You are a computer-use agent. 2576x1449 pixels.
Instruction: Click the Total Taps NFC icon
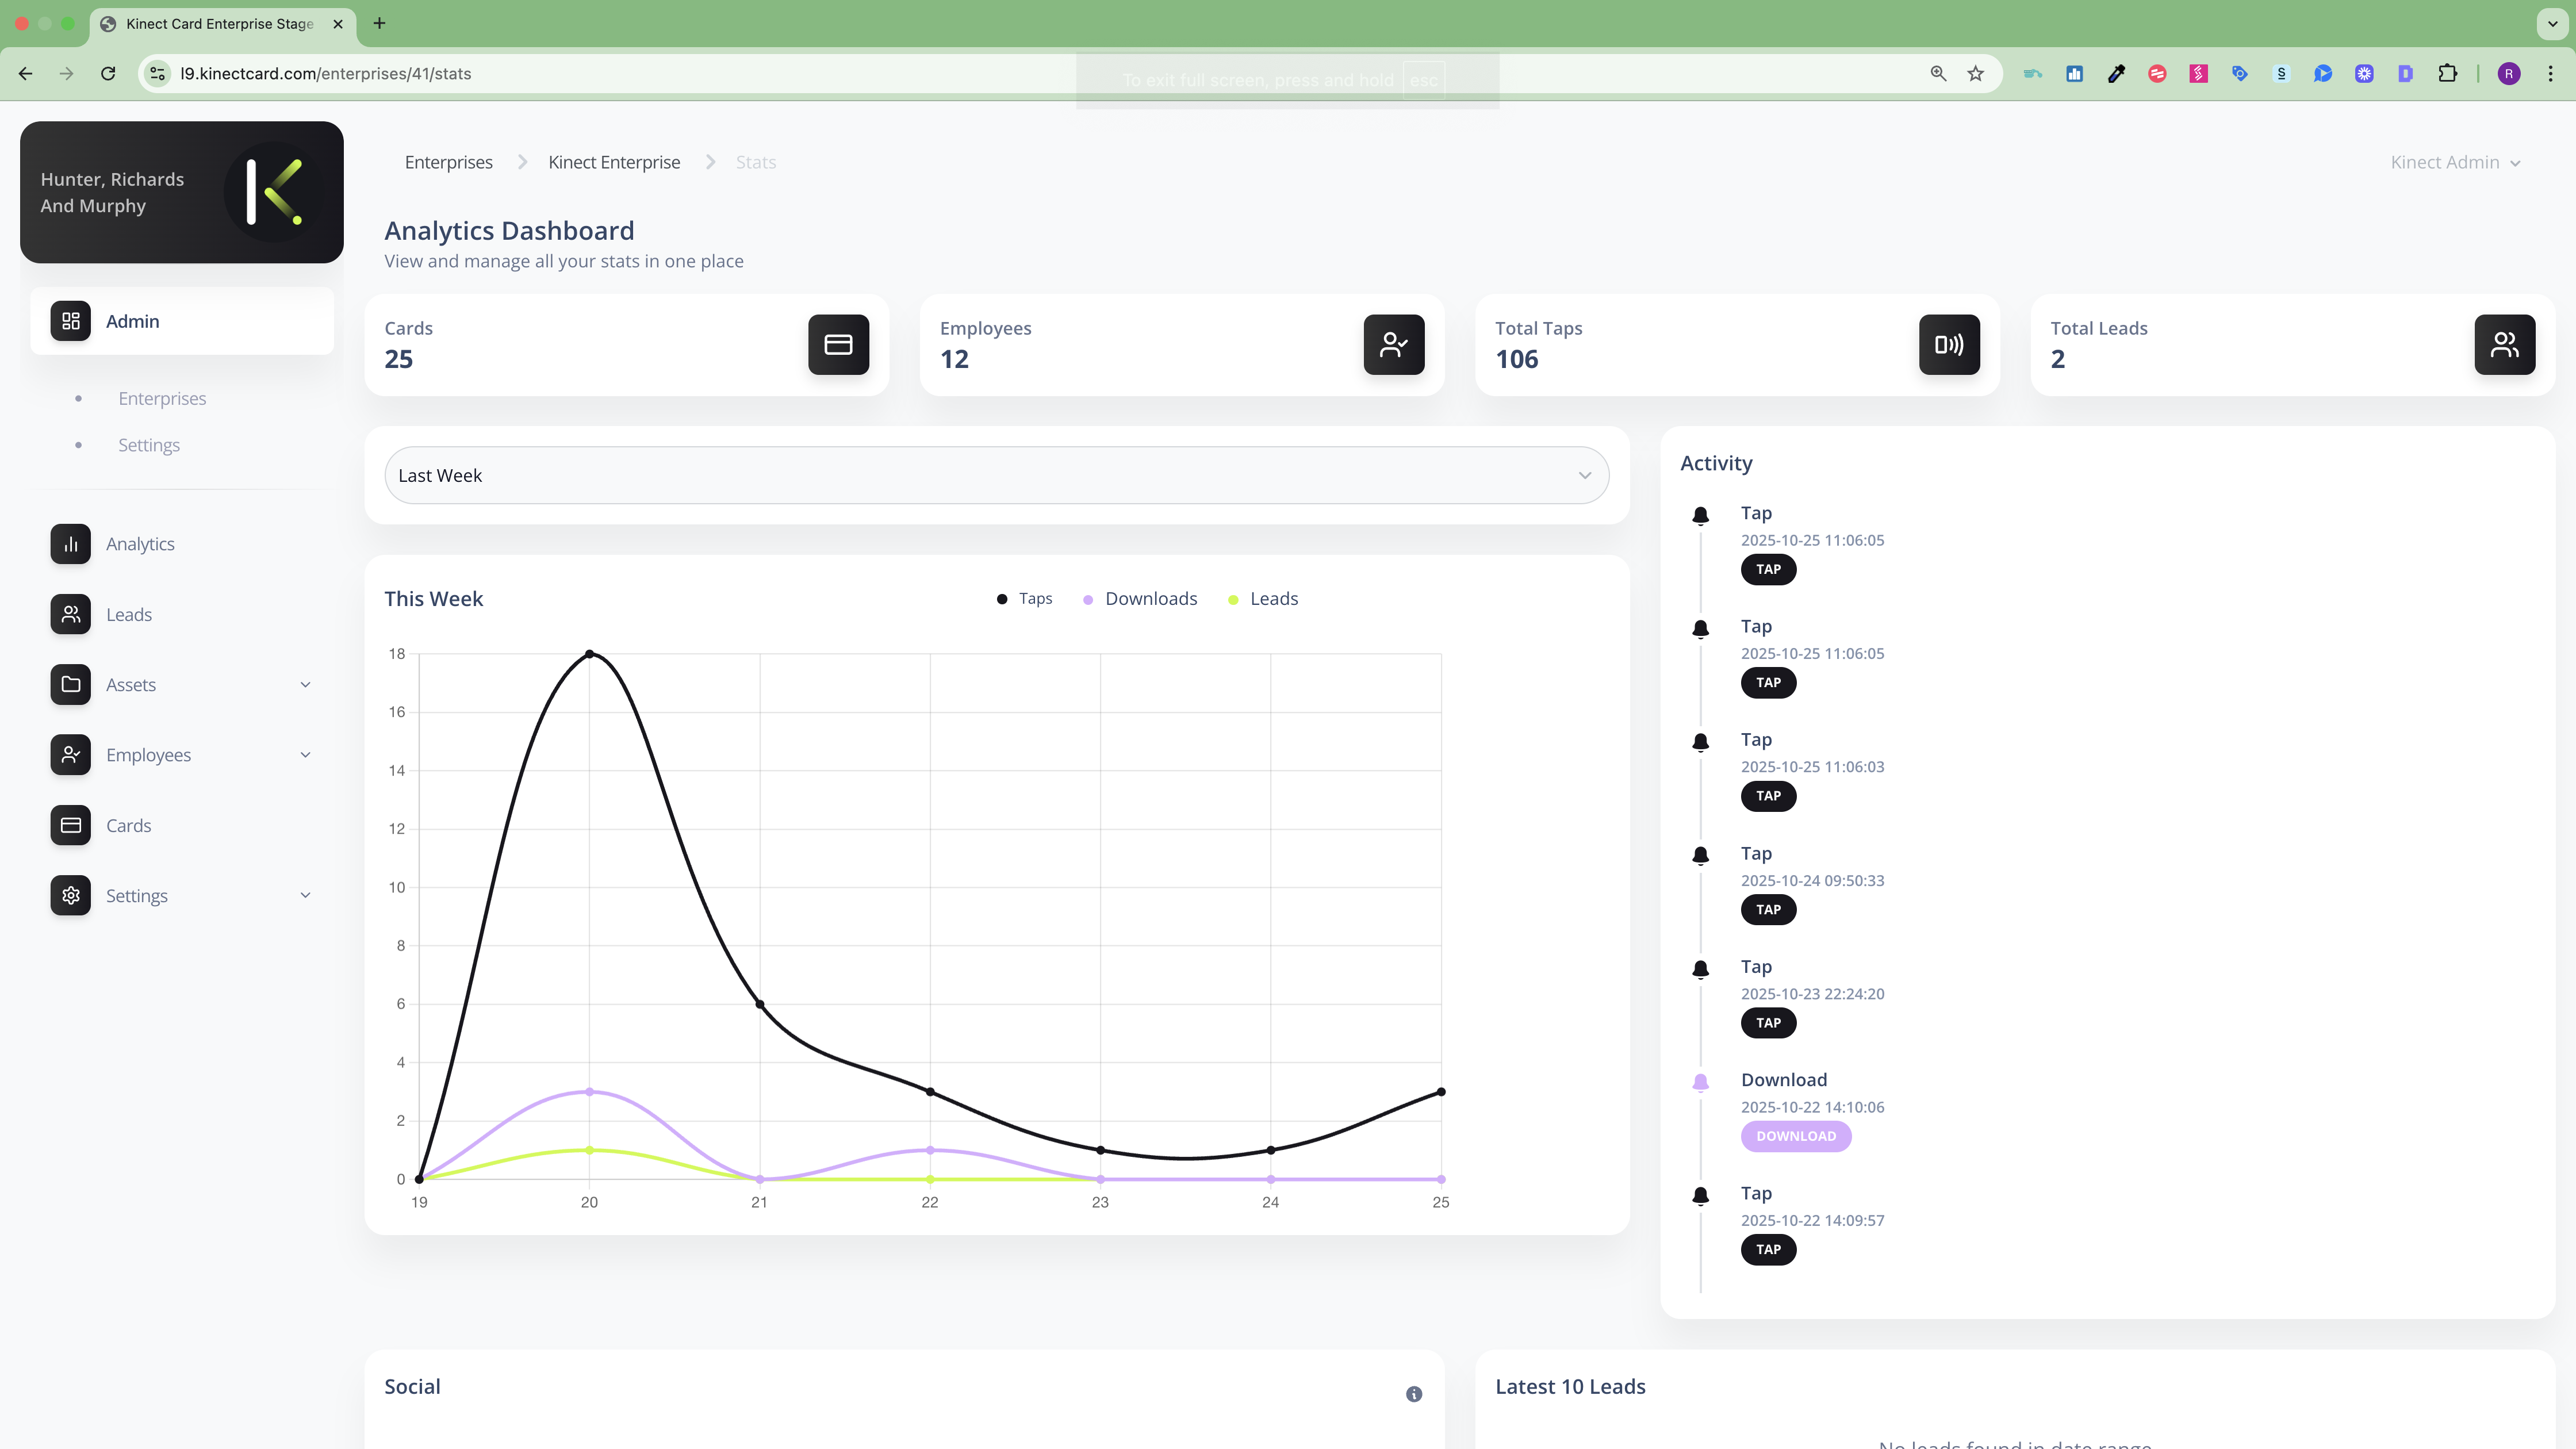point(1948,345)
